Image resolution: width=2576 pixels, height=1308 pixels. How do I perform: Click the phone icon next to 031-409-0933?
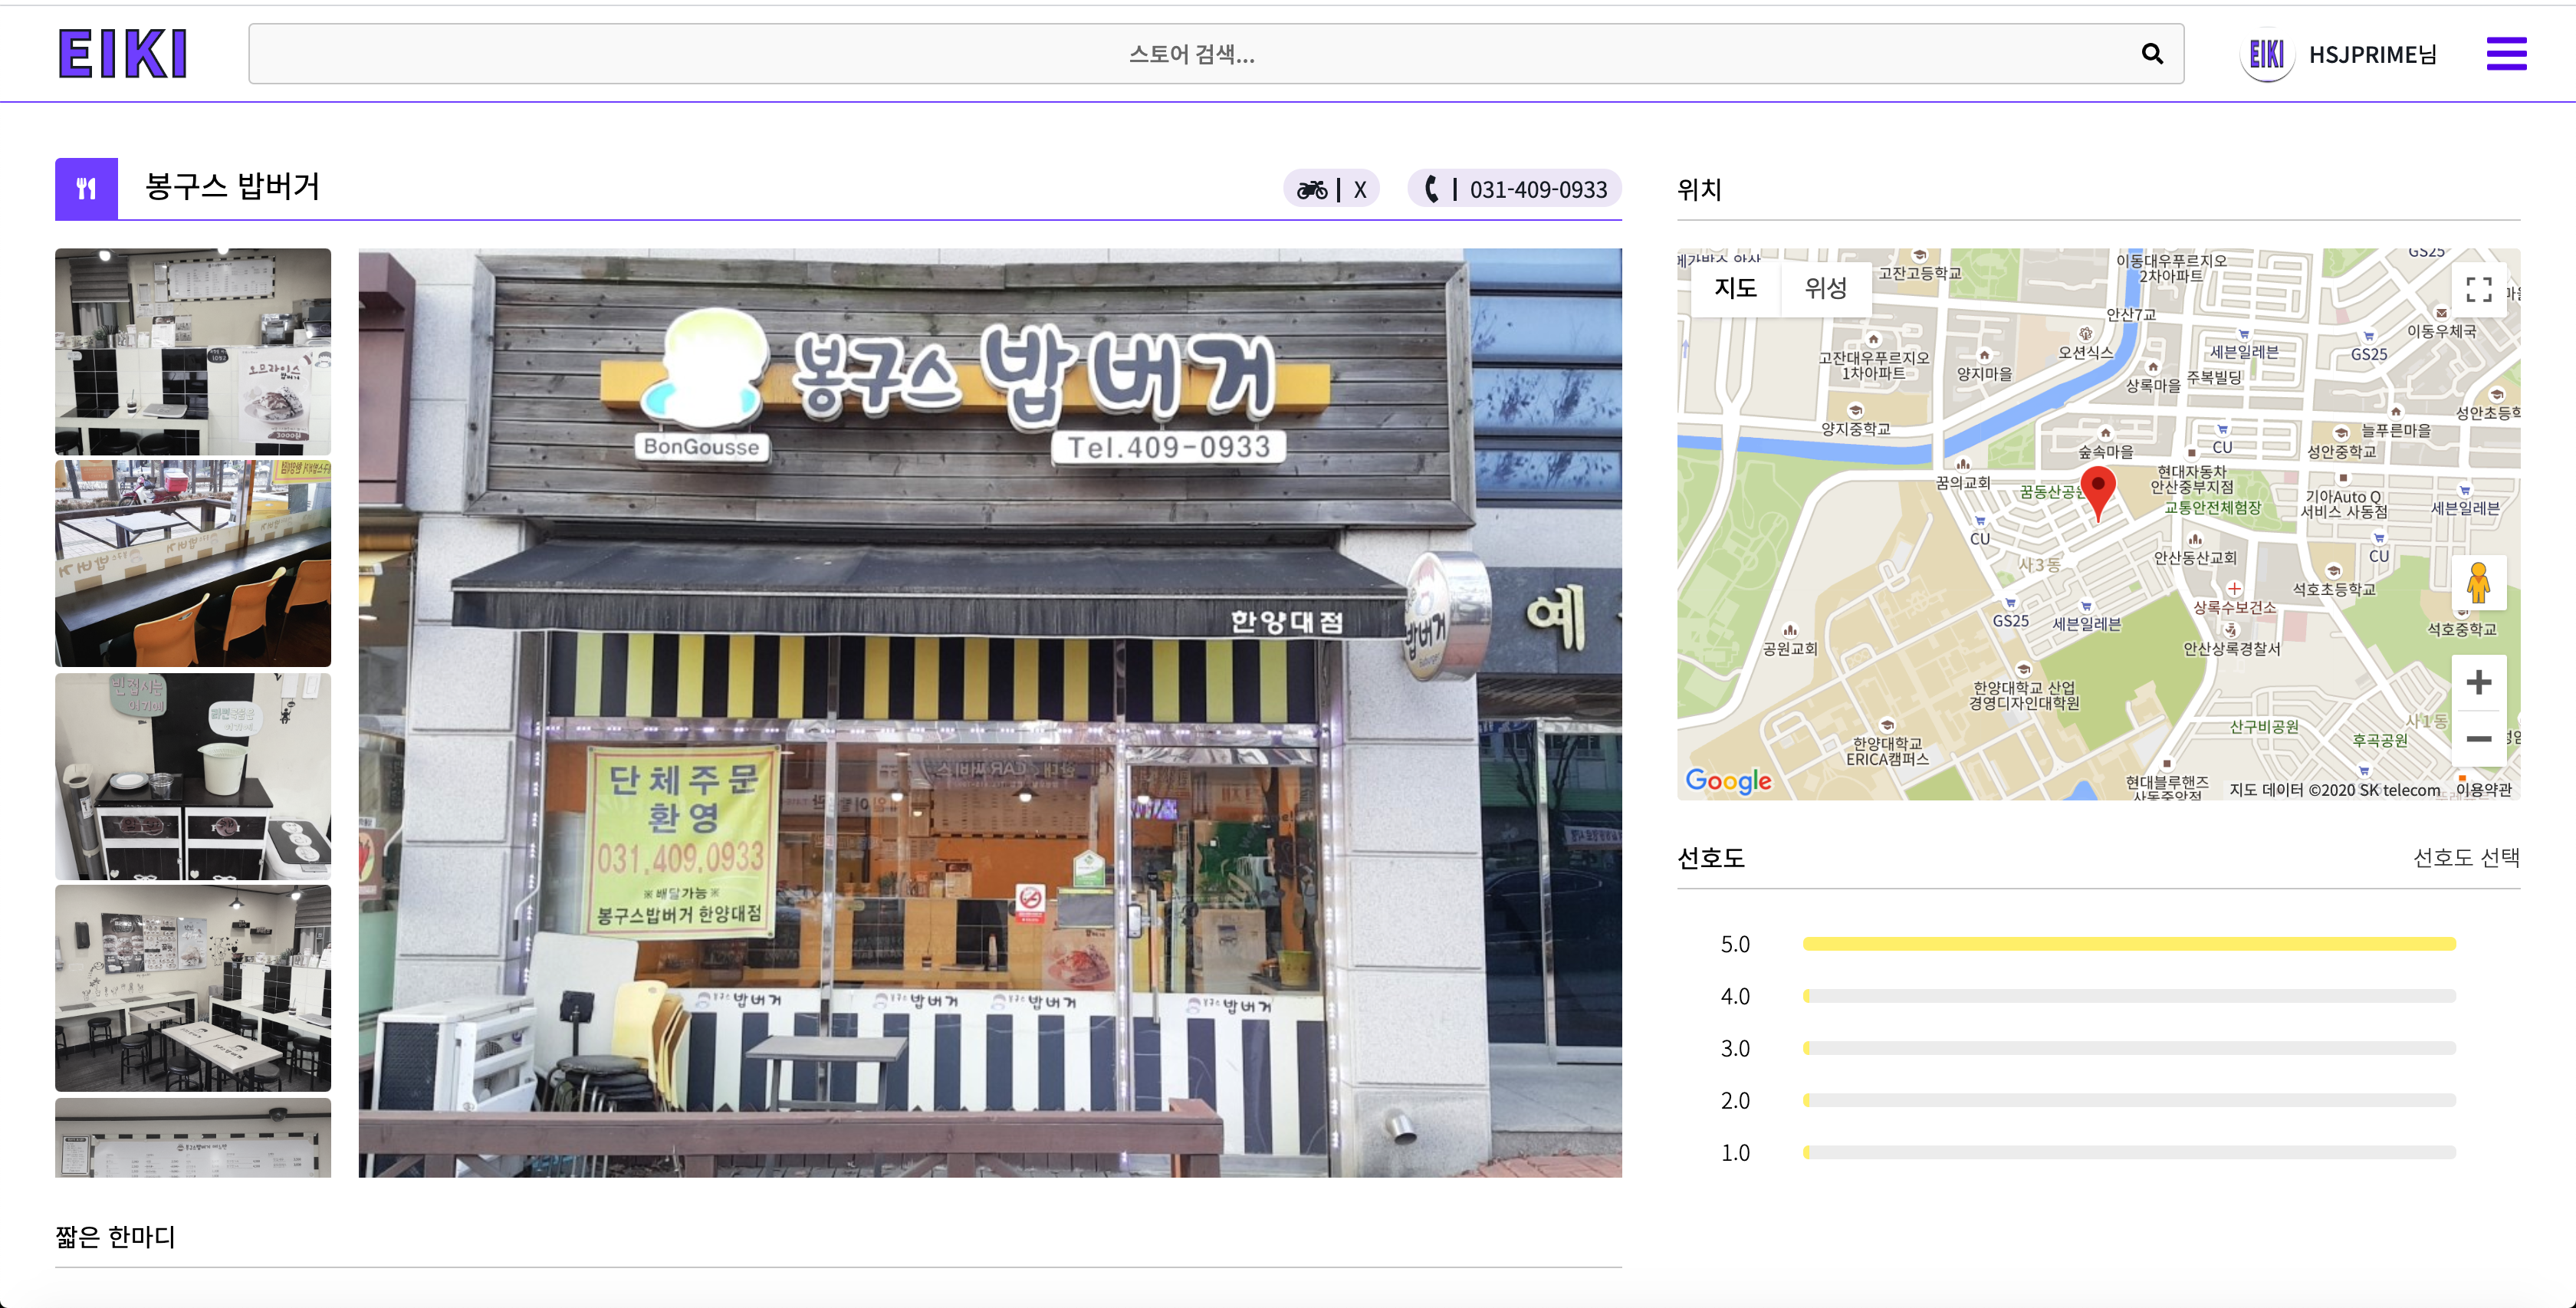[x=1432, y=189]
